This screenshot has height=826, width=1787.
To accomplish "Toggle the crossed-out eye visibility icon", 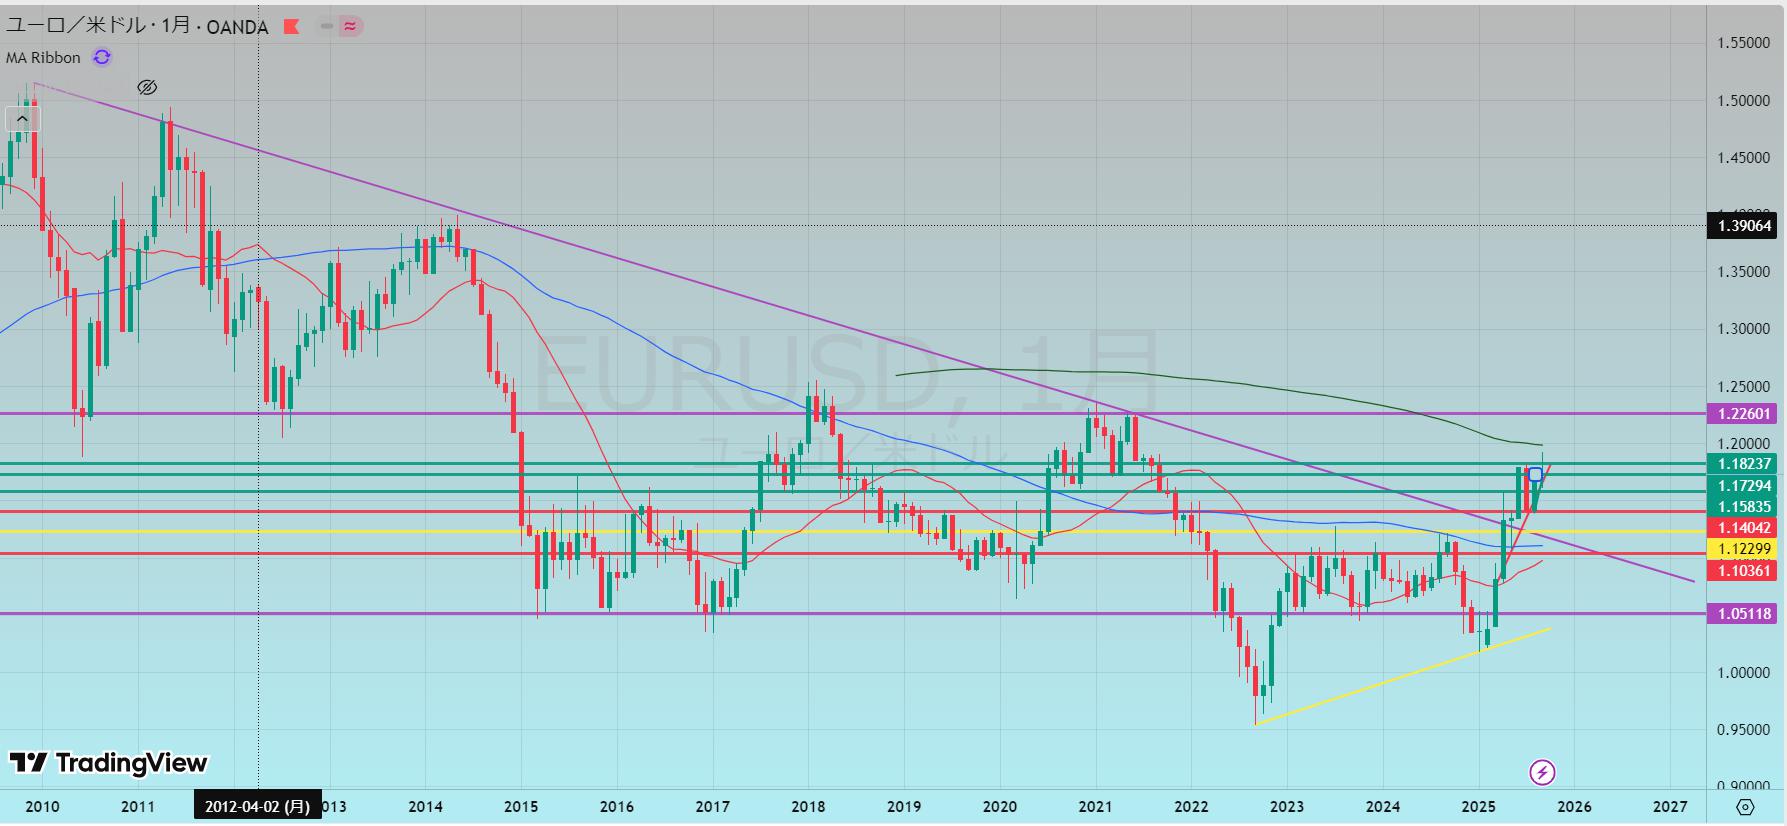I will coord(147,88).
